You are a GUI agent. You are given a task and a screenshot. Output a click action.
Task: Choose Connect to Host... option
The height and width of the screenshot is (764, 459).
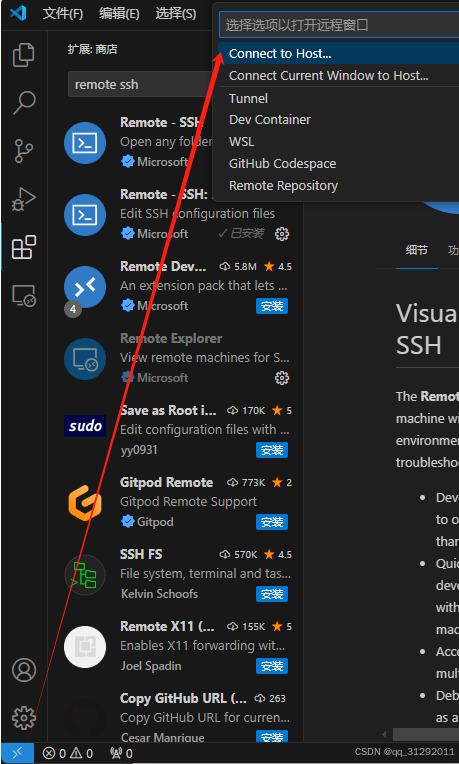point(339,53)
